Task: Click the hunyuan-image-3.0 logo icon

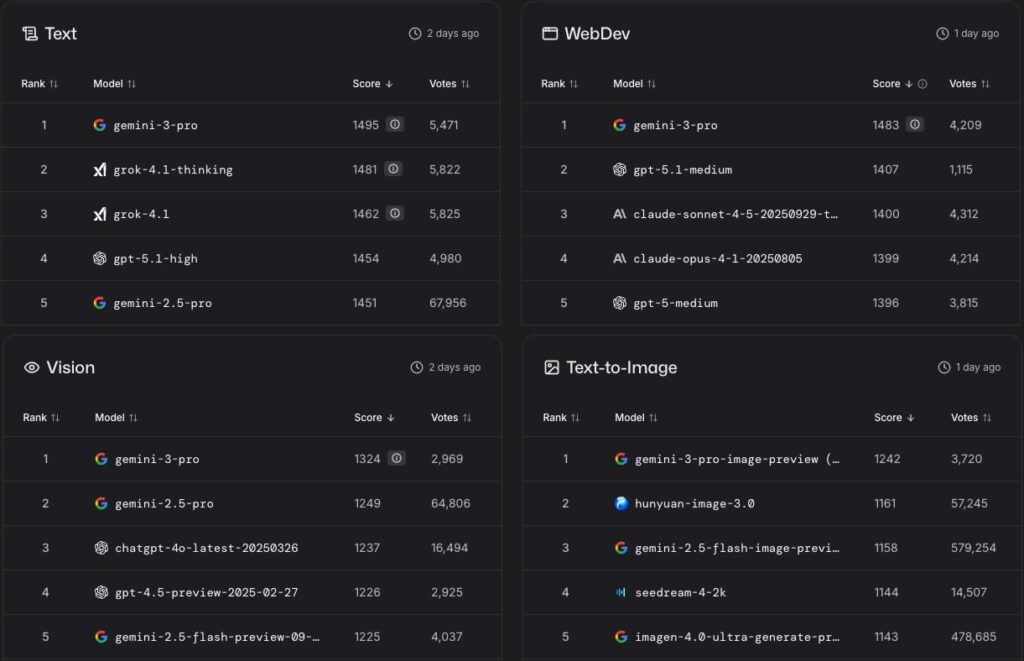Action: pos(621,504)
